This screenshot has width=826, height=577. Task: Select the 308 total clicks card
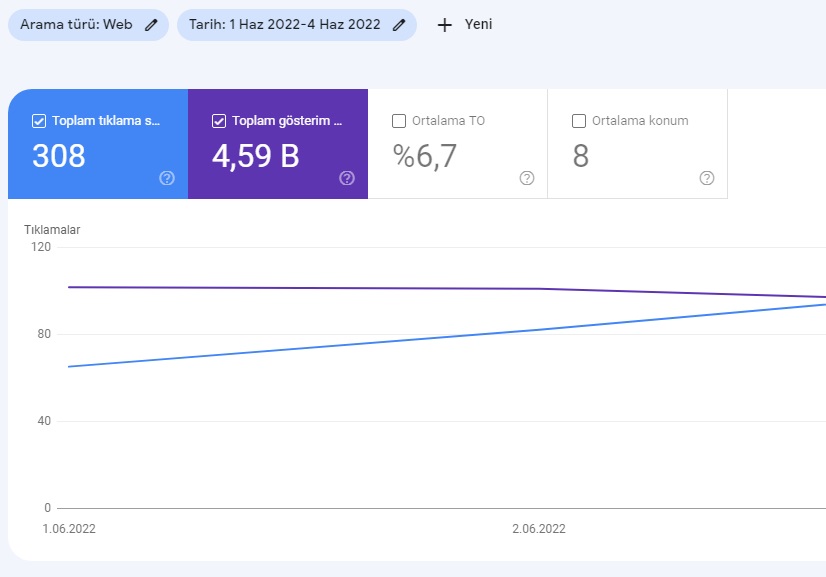click(x=98, y=144)
